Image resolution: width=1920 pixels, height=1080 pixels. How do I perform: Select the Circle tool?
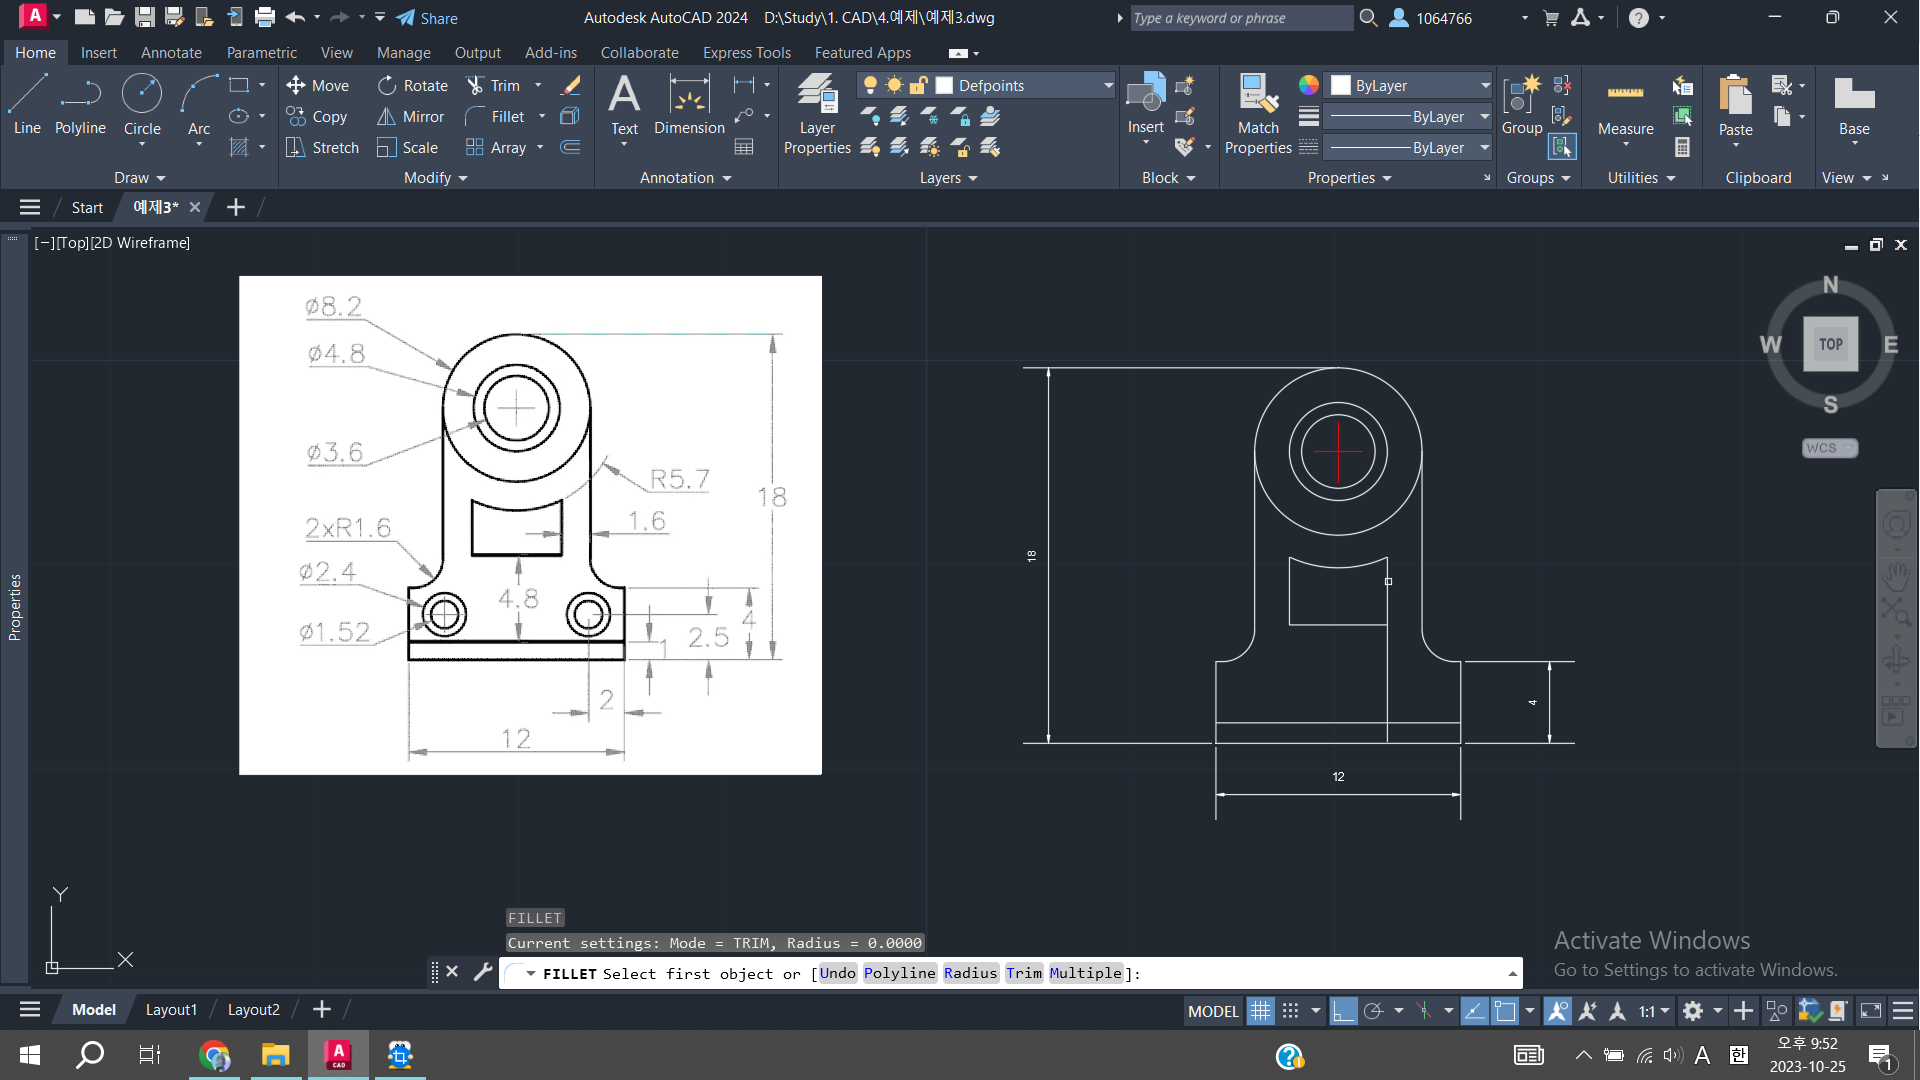(x=142, y=104)
